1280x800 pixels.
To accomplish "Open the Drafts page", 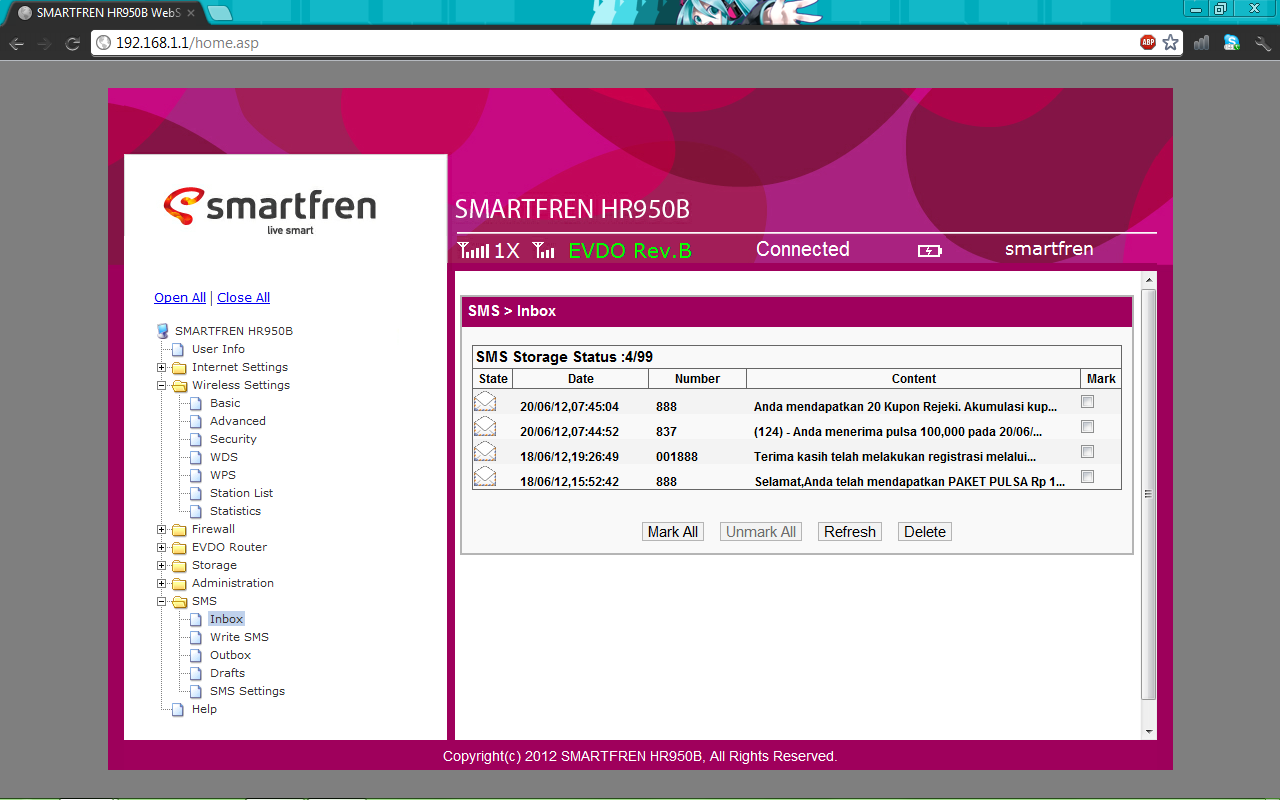I will 228,673.
